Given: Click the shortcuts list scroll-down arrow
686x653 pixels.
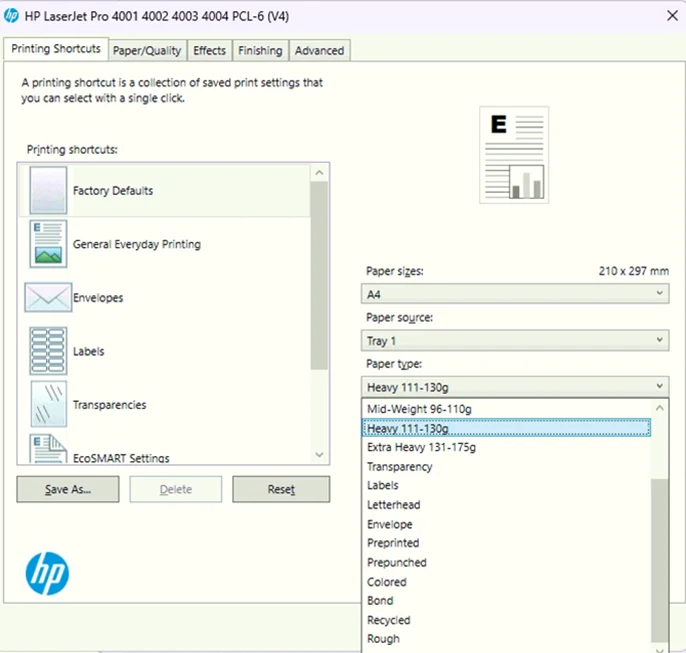Looking at the screenshot, I should [x=319, y=455].
